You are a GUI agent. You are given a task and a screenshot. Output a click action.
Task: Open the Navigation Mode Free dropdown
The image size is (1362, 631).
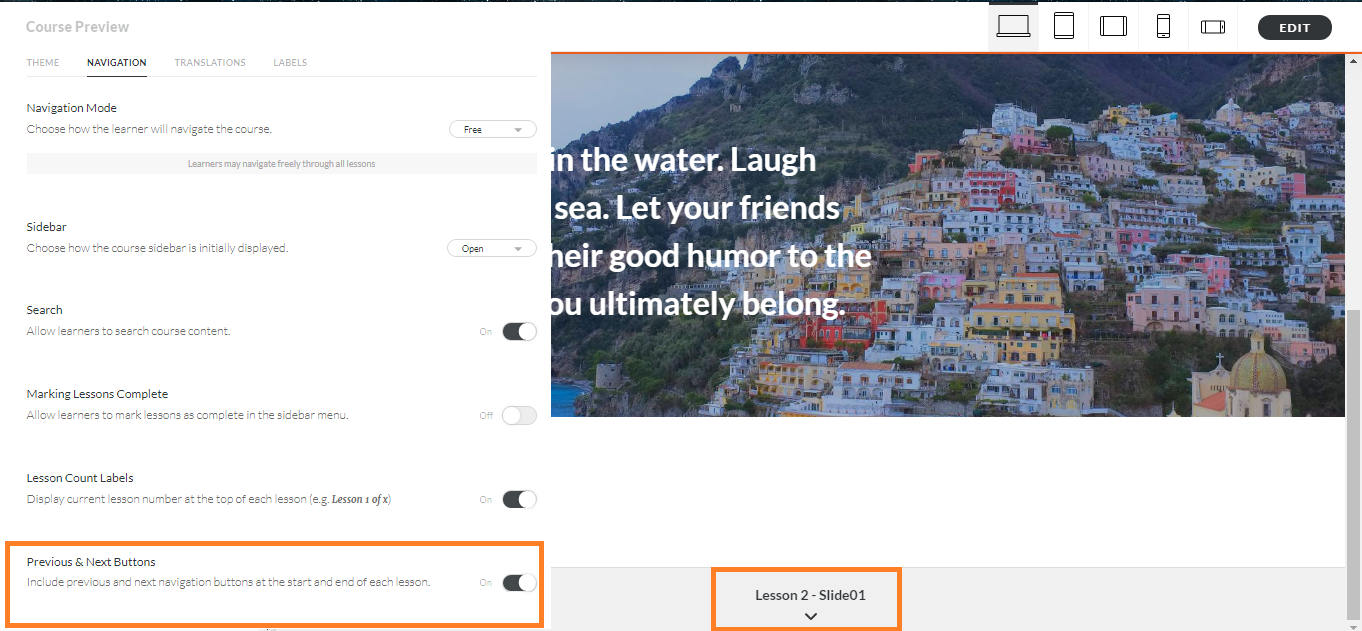point(493,129)
